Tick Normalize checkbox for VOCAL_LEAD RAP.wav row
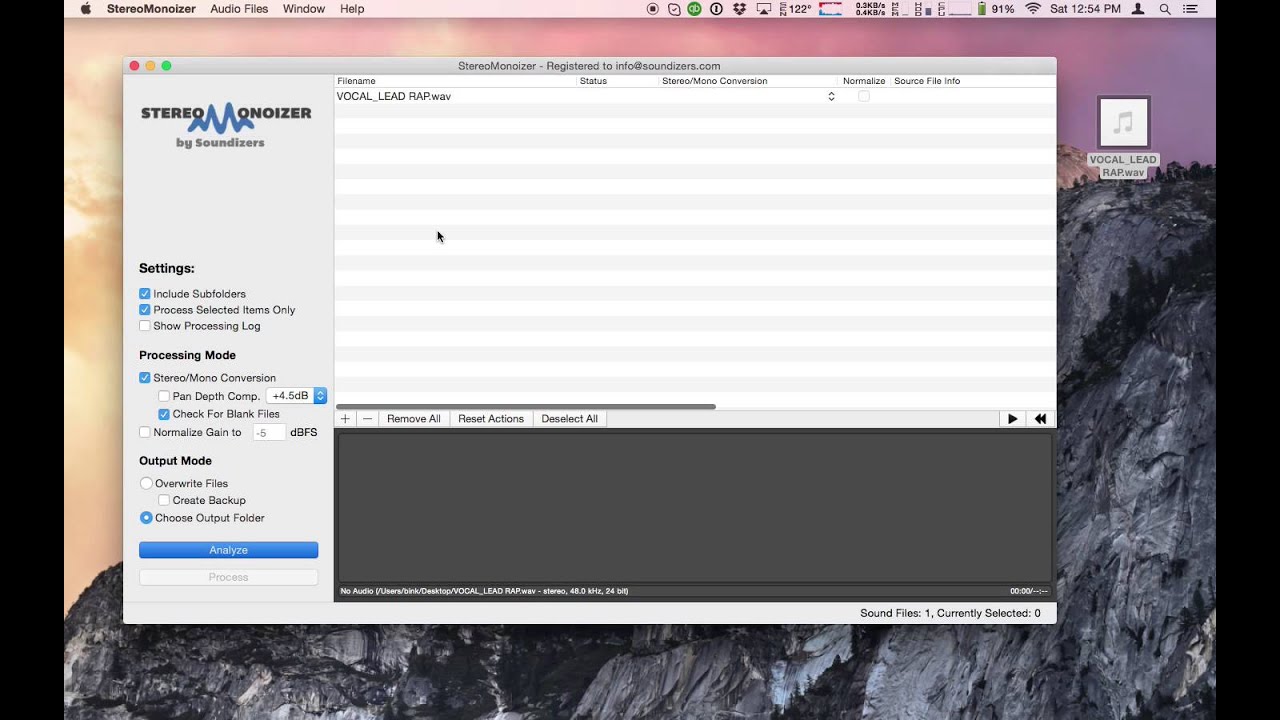The height and width of the screenshot is (720, 1280). click(864, 96)
